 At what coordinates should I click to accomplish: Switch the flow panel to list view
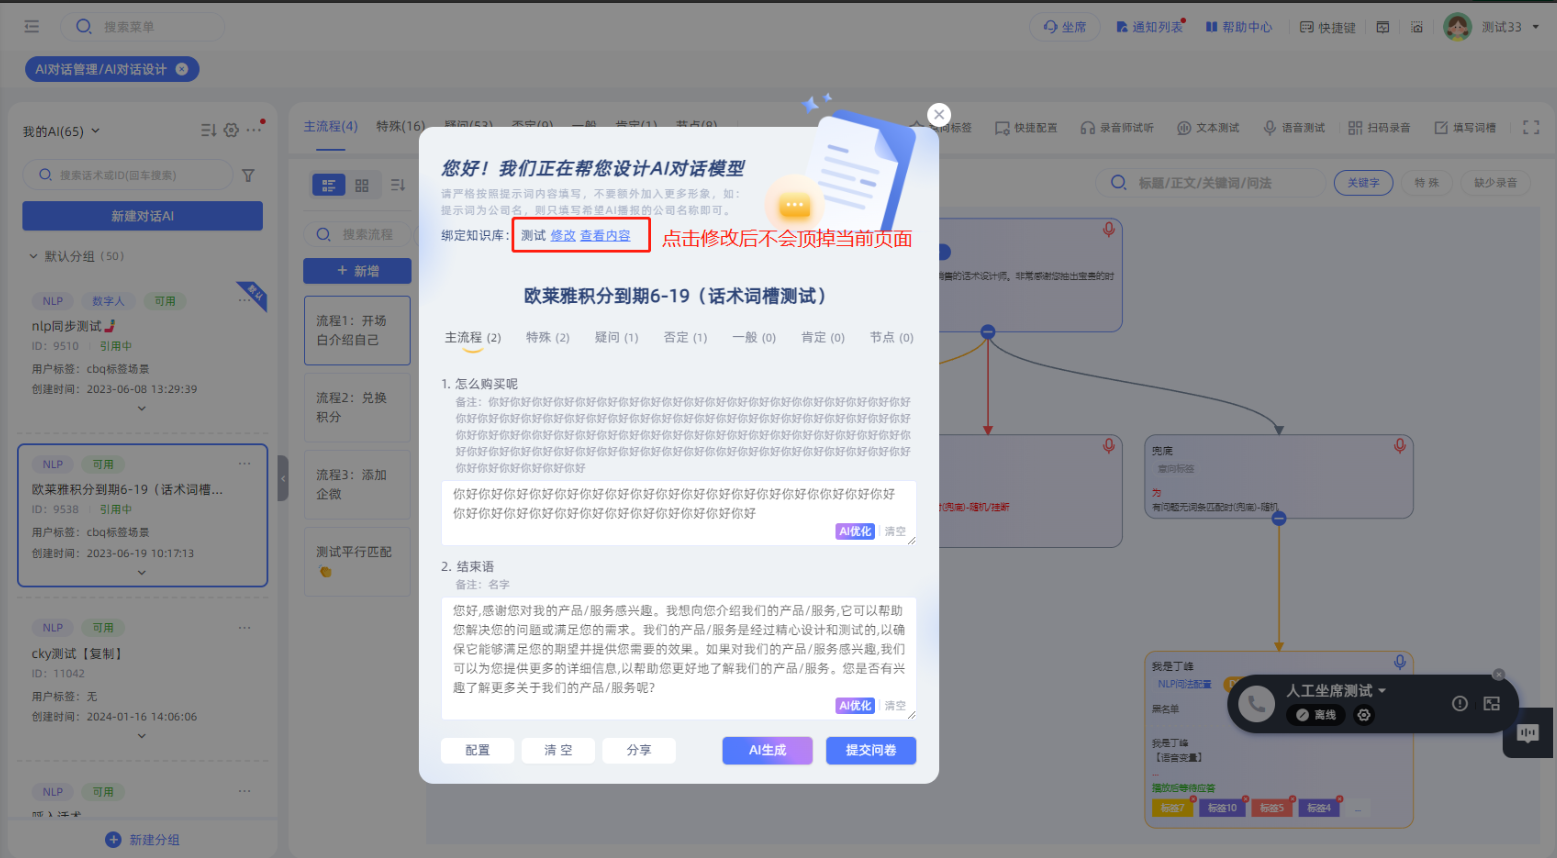[328, 185]
